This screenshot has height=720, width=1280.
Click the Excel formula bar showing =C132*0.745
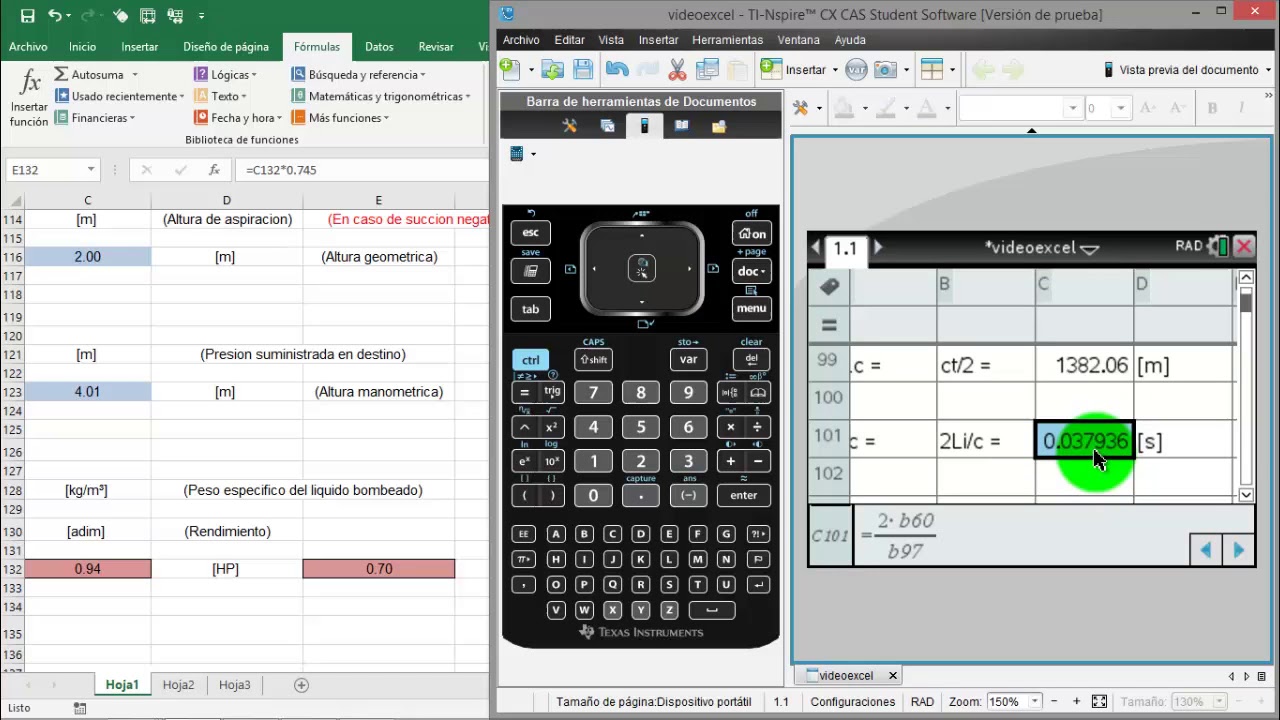click(363, 170)
